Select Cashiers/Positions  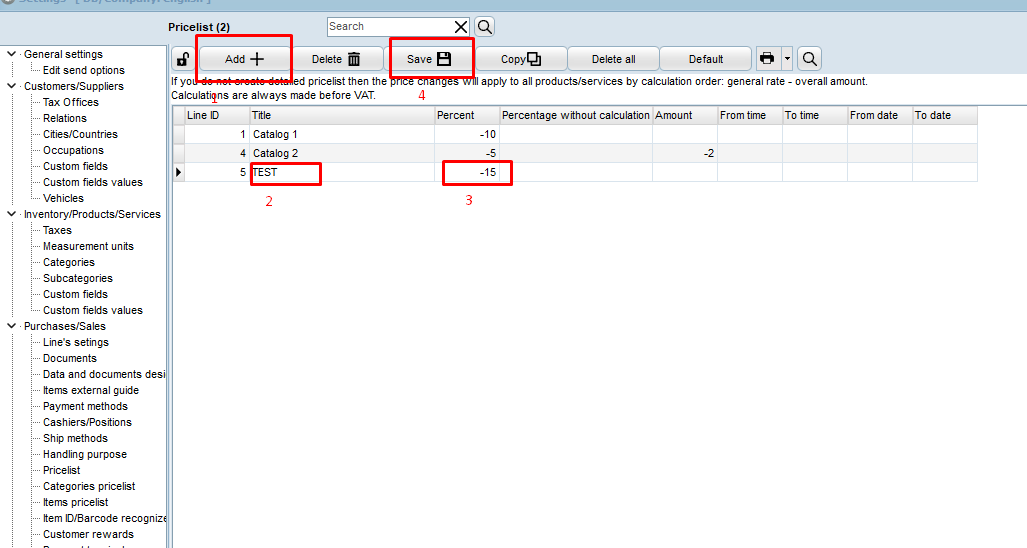click(x=87, y=422)
